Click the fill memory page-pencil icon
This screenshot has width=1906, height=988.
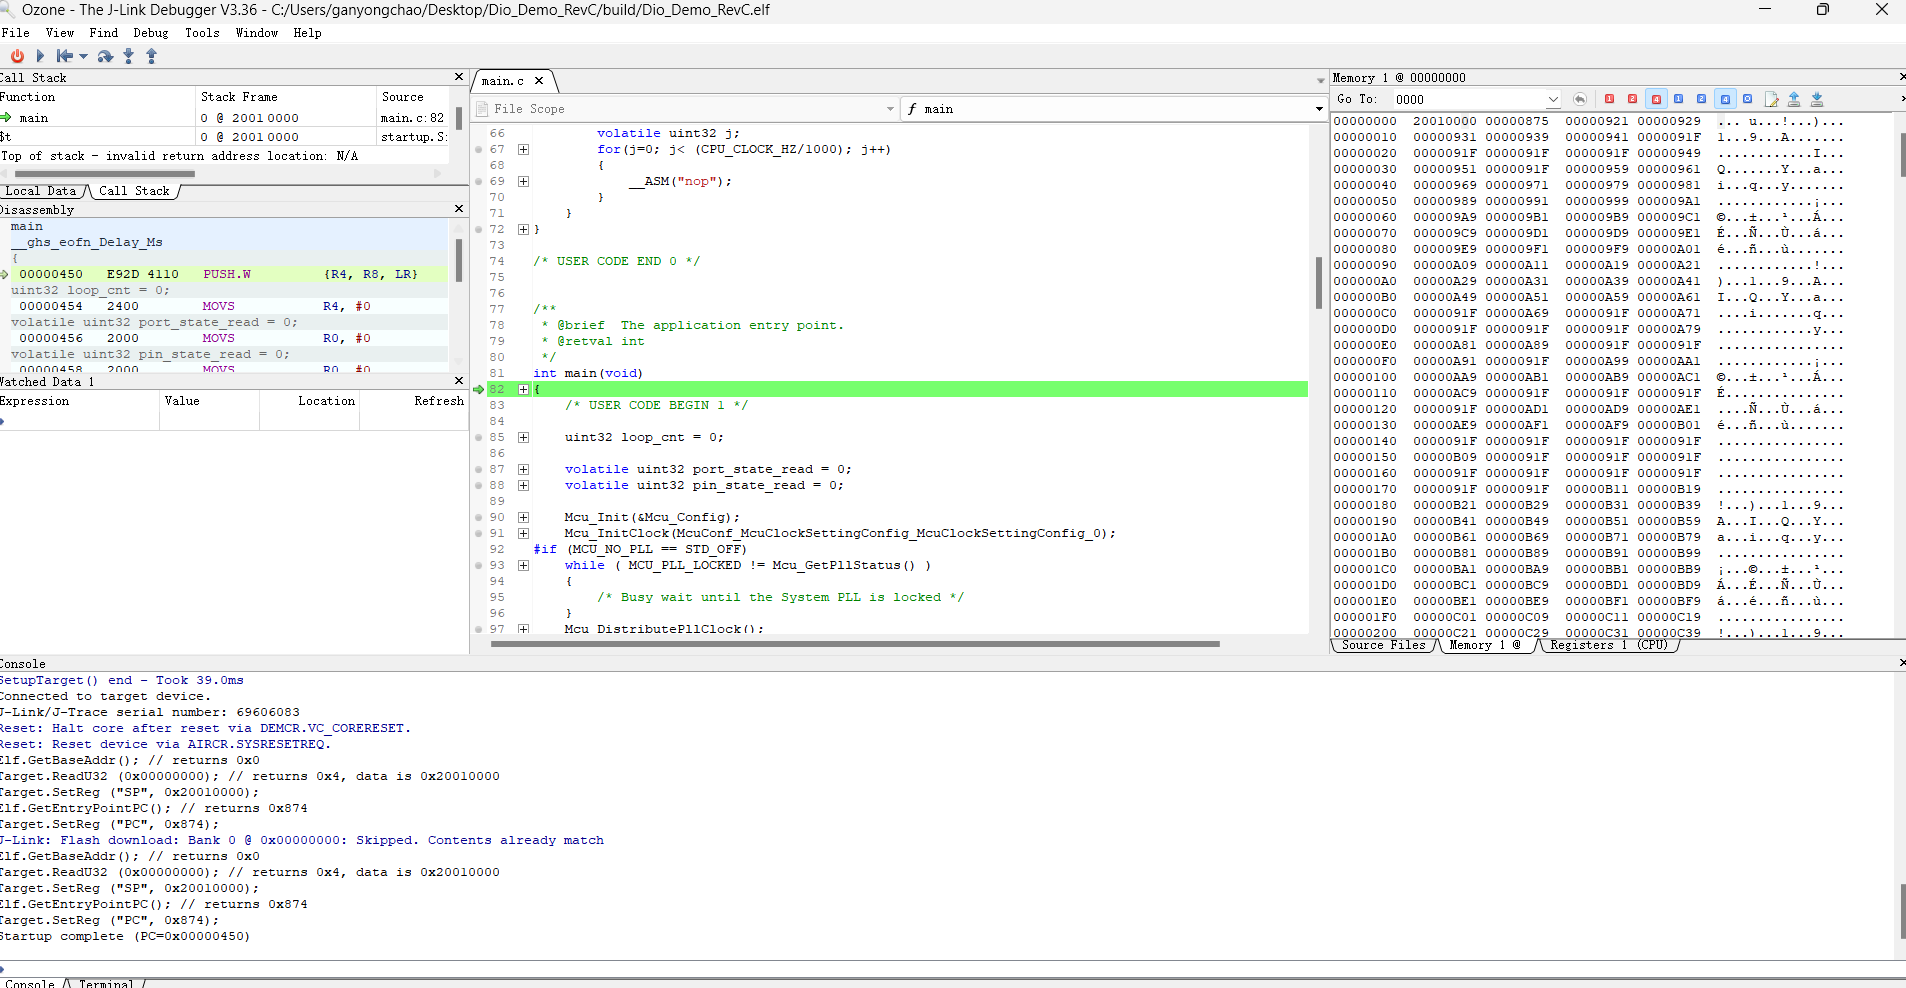click(x=1771, y=99)
